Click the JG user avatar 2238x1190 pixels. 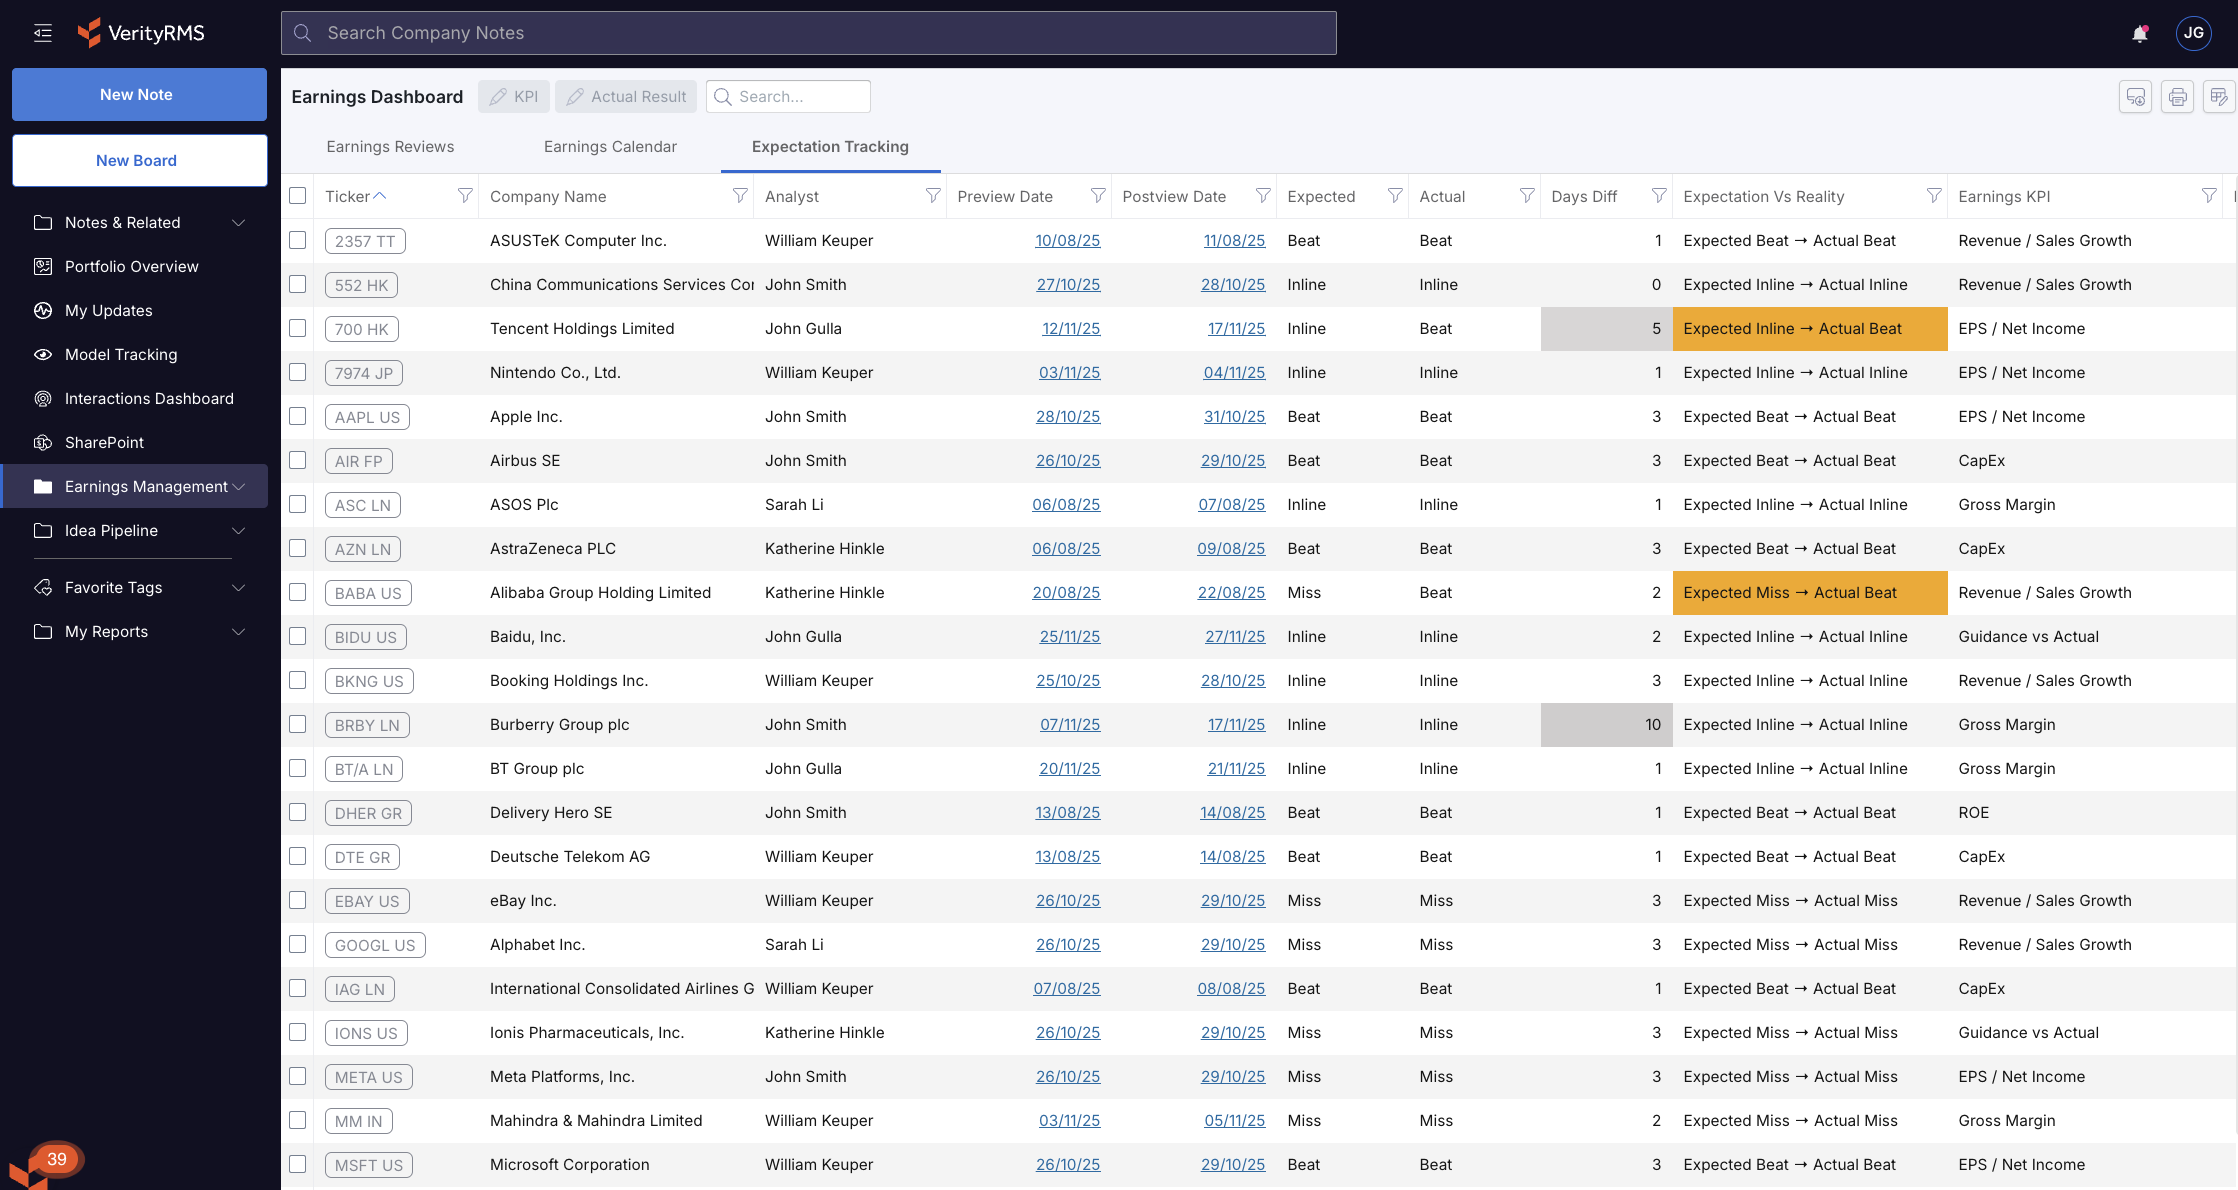tap(2193, 33)
